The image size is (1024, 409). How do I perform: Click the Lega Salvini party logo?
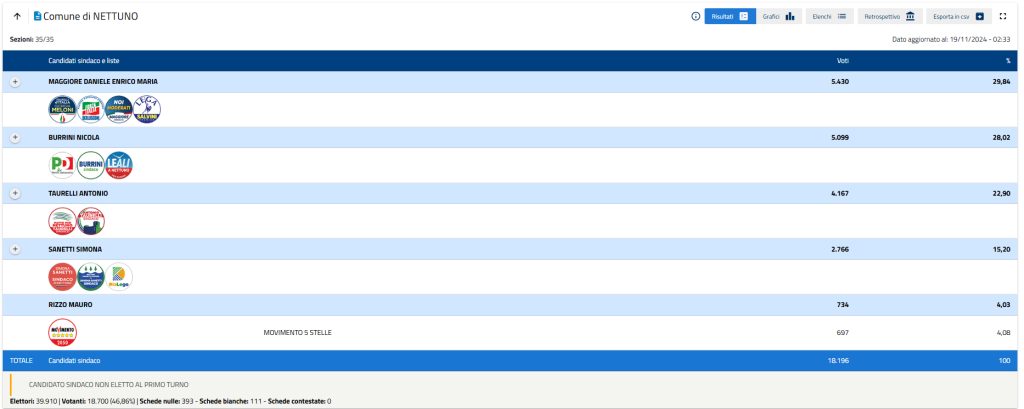(x=146, y=109)
